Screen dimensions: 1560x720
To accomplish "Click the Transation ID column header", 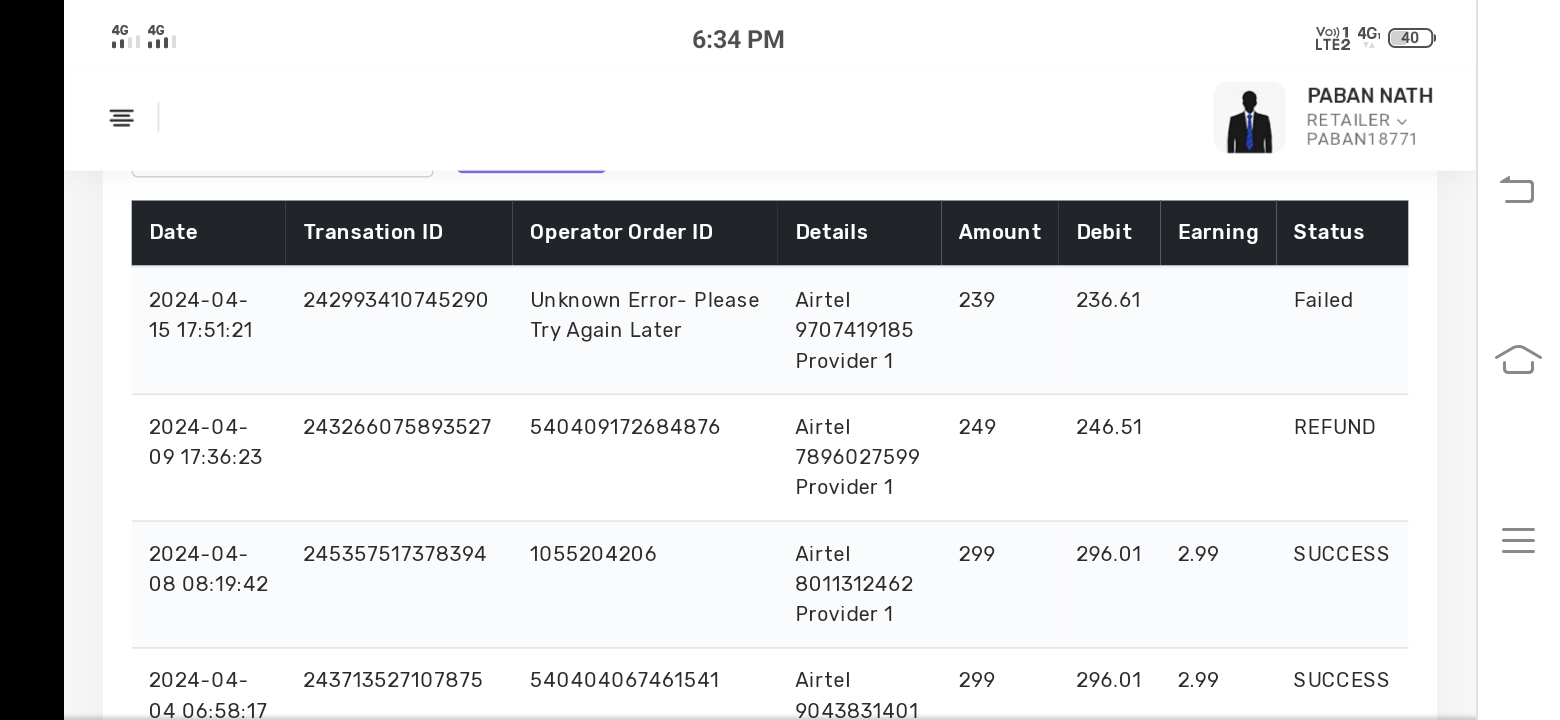I will pos(373,232).
